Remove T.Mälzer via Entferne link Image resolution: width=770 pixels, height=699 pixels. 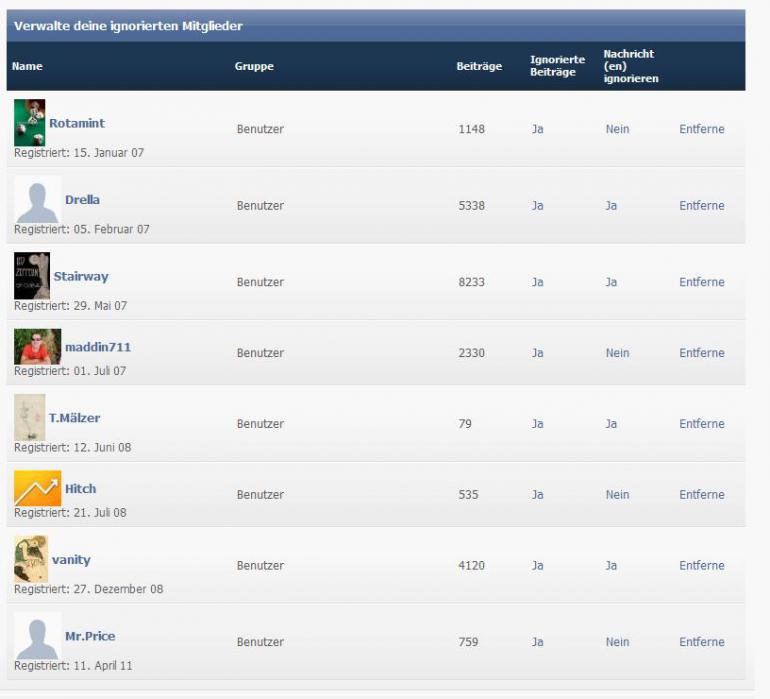(x=702, y=423)
